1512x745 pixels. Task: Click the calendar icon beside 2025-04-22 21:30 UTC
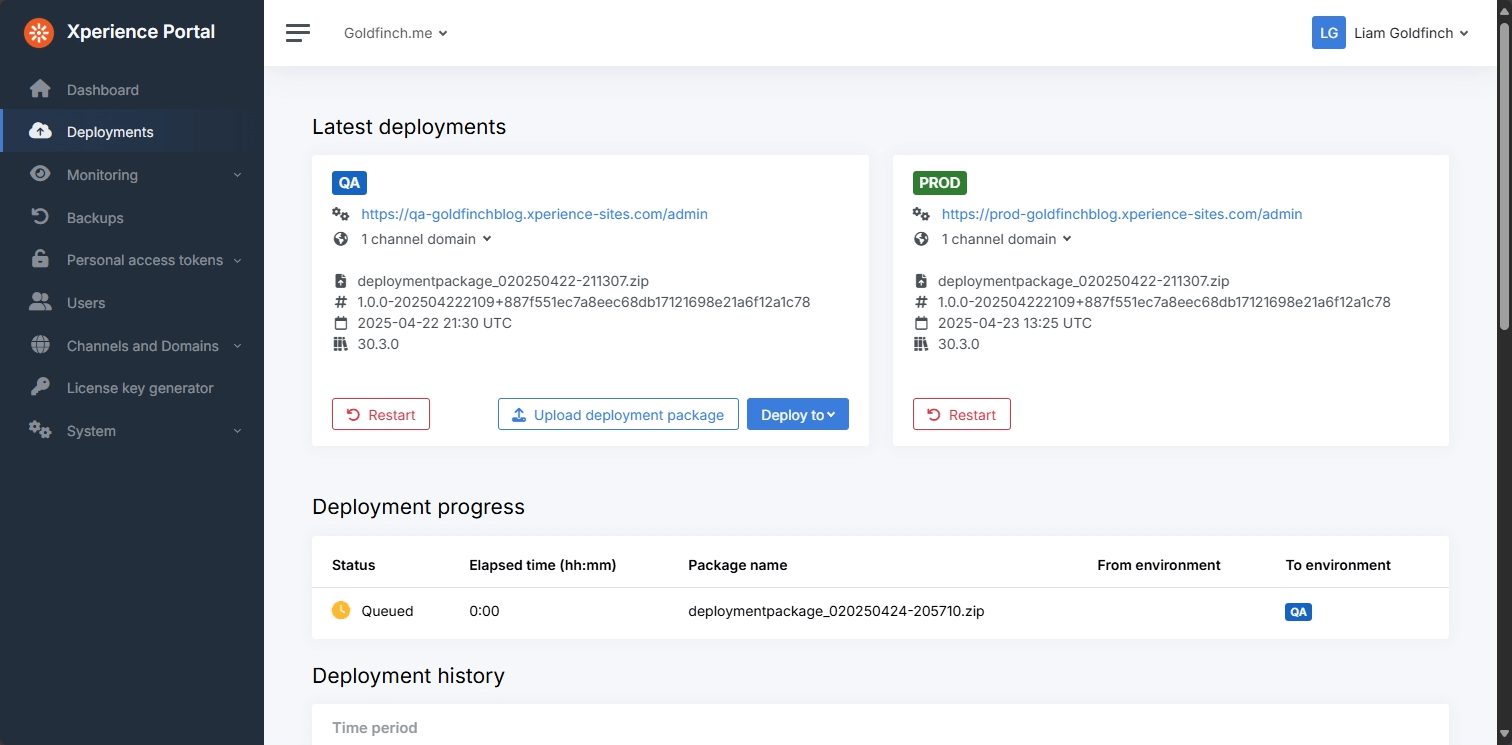coord(341,323)
